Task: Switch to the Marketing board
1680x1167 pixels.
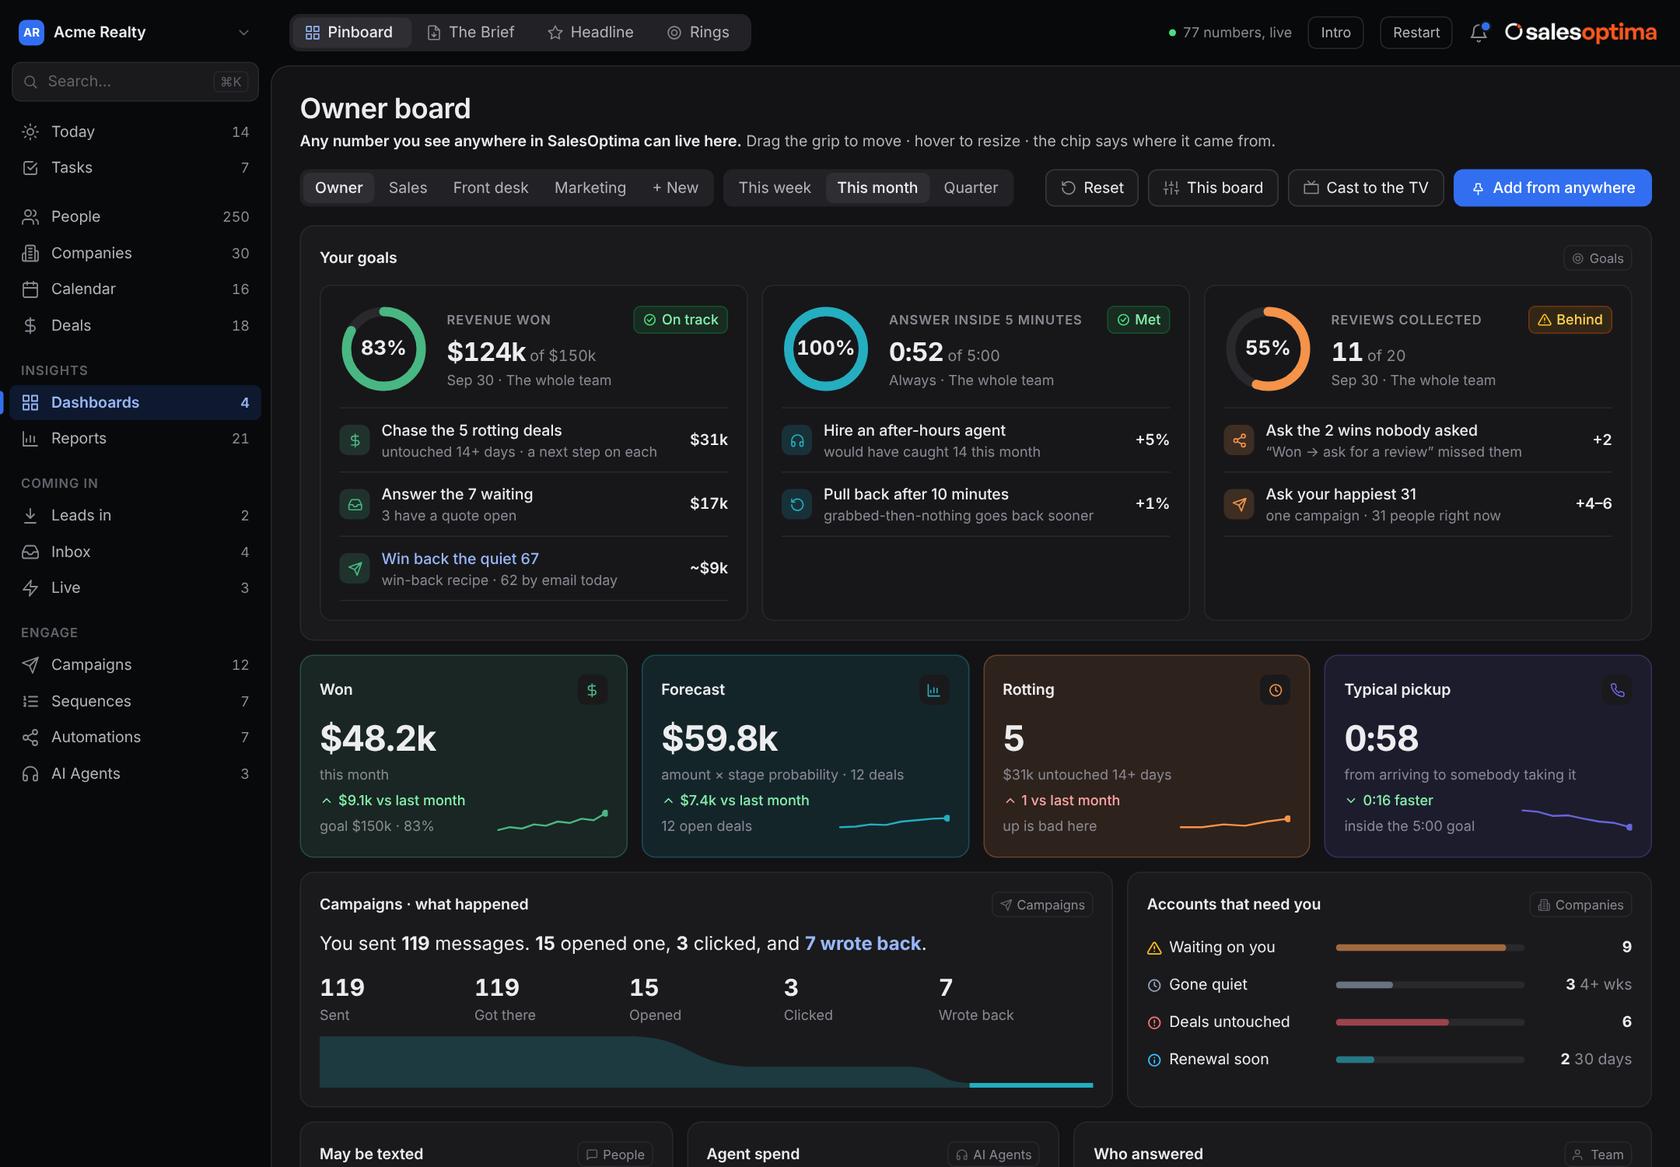Action: [x=590, y=188]
